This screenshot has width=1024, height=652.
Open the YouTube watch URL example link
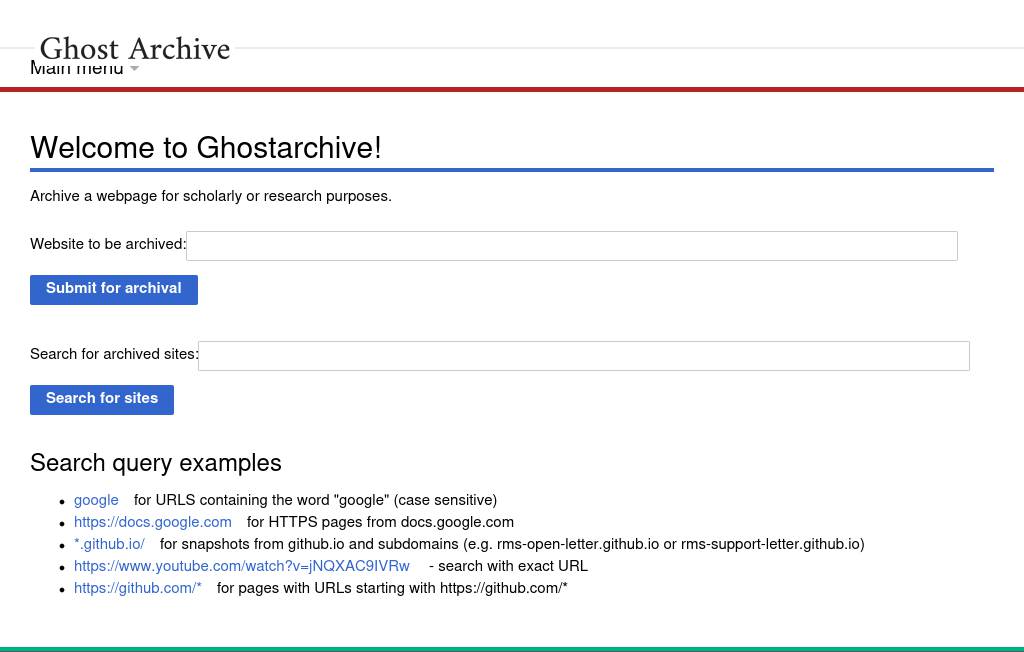(242, 567)
